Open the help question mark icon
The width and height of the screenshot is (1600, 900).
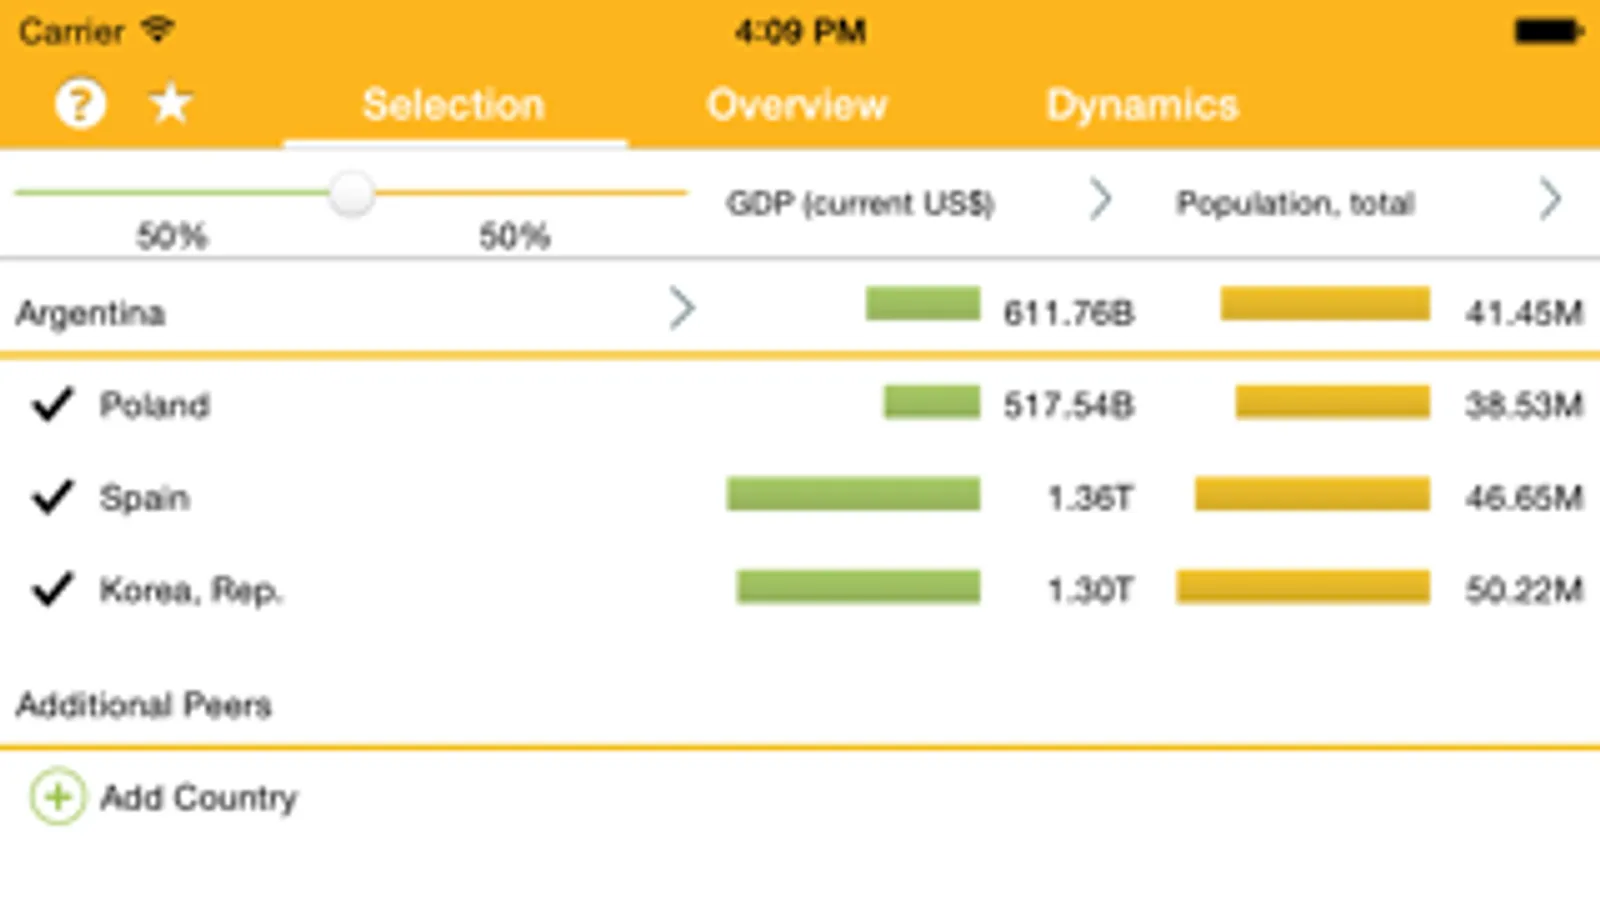80,104
